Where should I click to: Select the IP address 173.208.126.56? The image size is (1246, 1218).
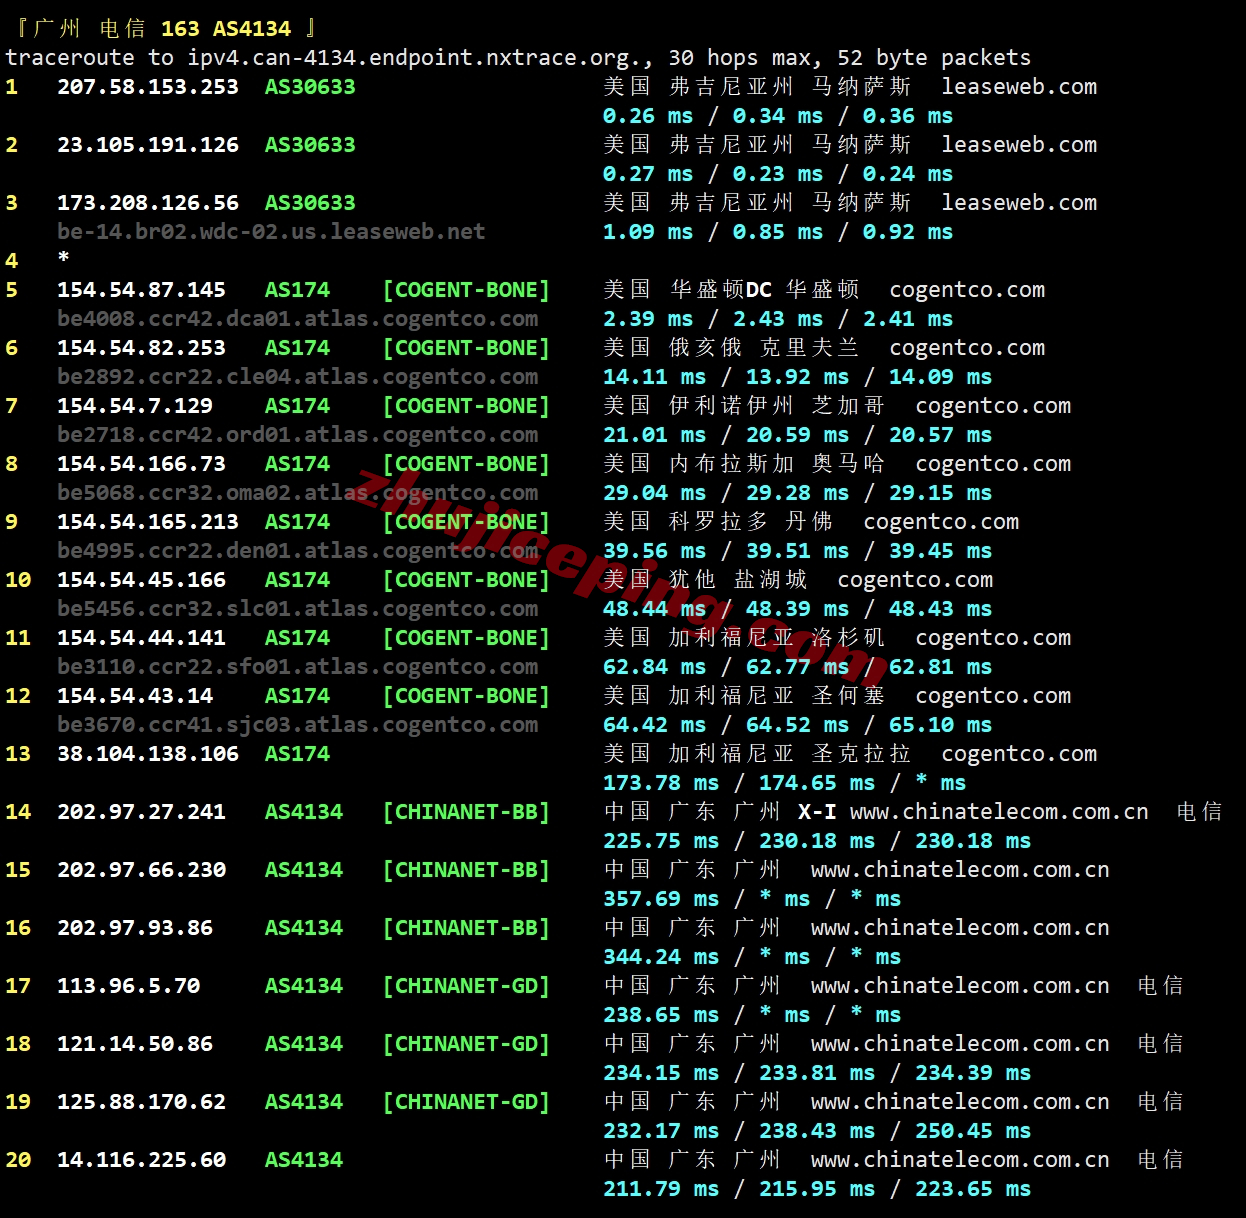pos(148,203)
